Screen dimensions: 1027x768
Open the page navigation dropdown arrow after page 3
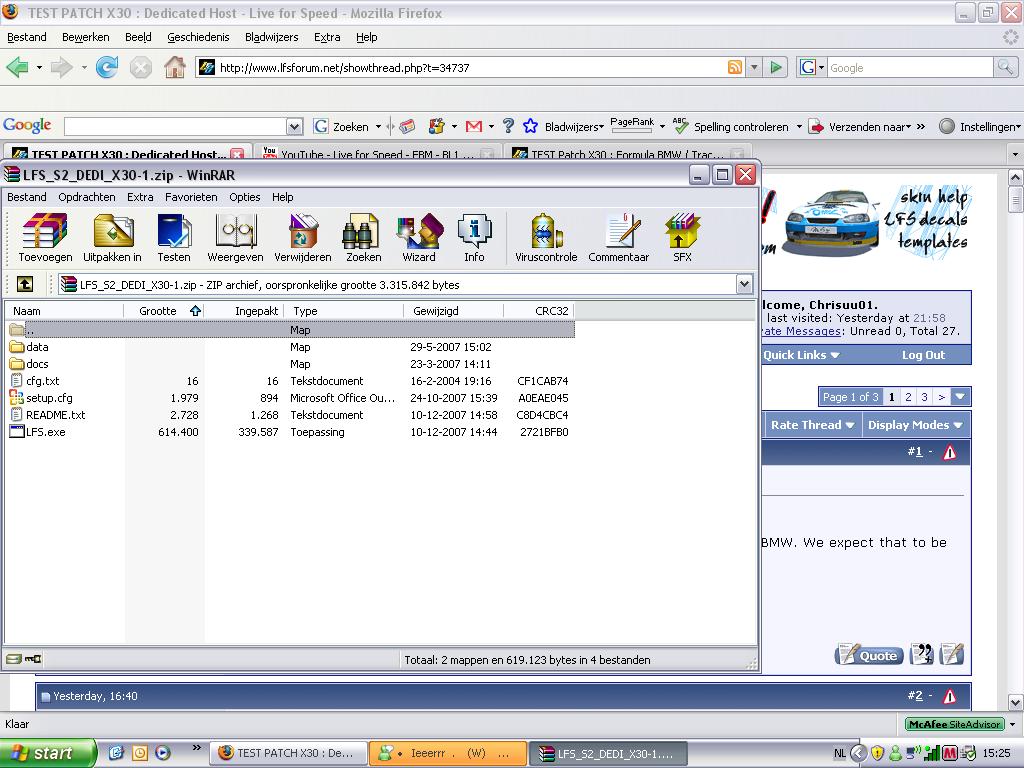click(x=960, y=397)
